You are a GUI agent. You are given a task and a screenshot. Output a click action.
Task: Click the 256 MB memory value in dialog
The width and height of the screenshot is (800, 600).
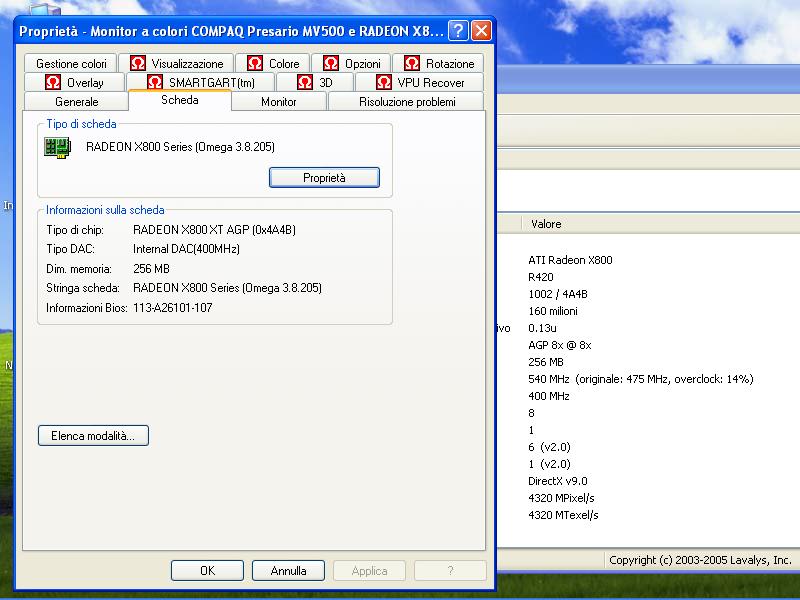point(152,268)
